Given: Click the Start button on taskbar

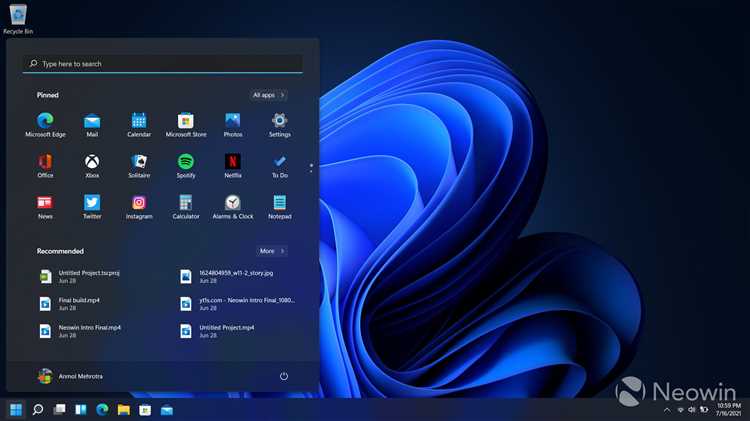Looking at the screenshot, I should click(16, 410).
